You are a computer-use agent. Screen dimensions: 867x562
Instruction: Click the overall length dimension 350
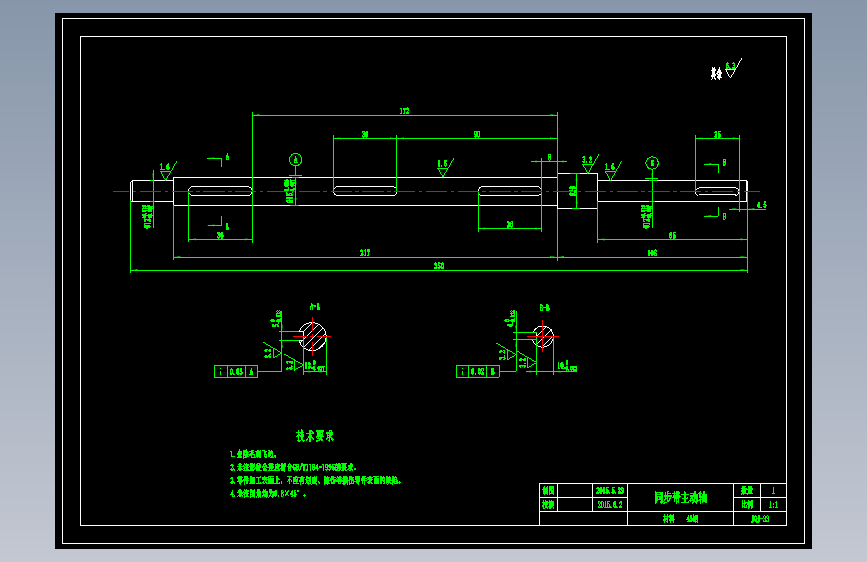[439, 266]
